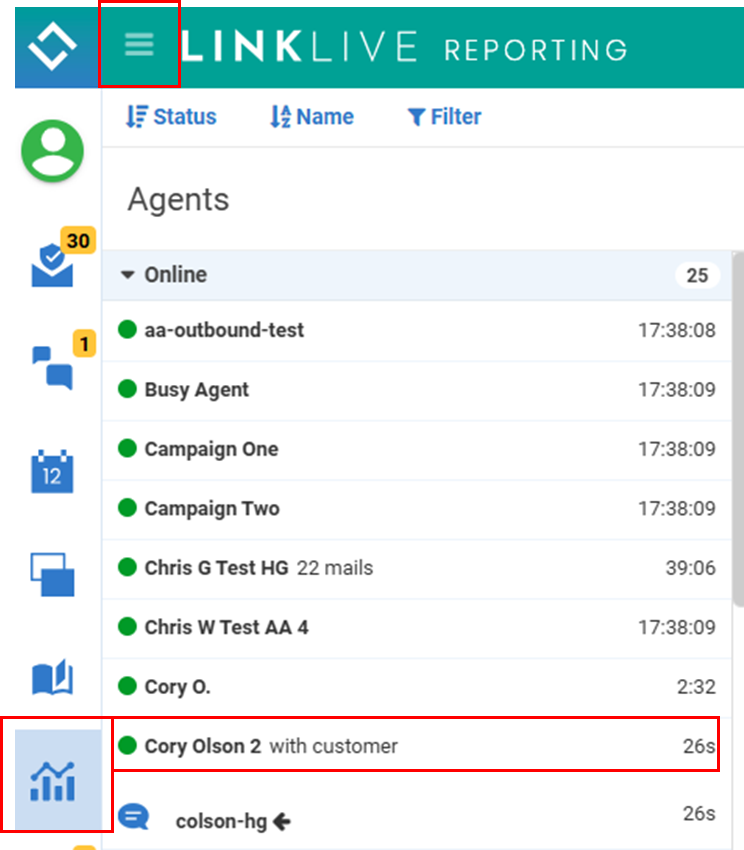Click chat bubble icon beside colson-hg
744x850 pixels.
point(133,818)
